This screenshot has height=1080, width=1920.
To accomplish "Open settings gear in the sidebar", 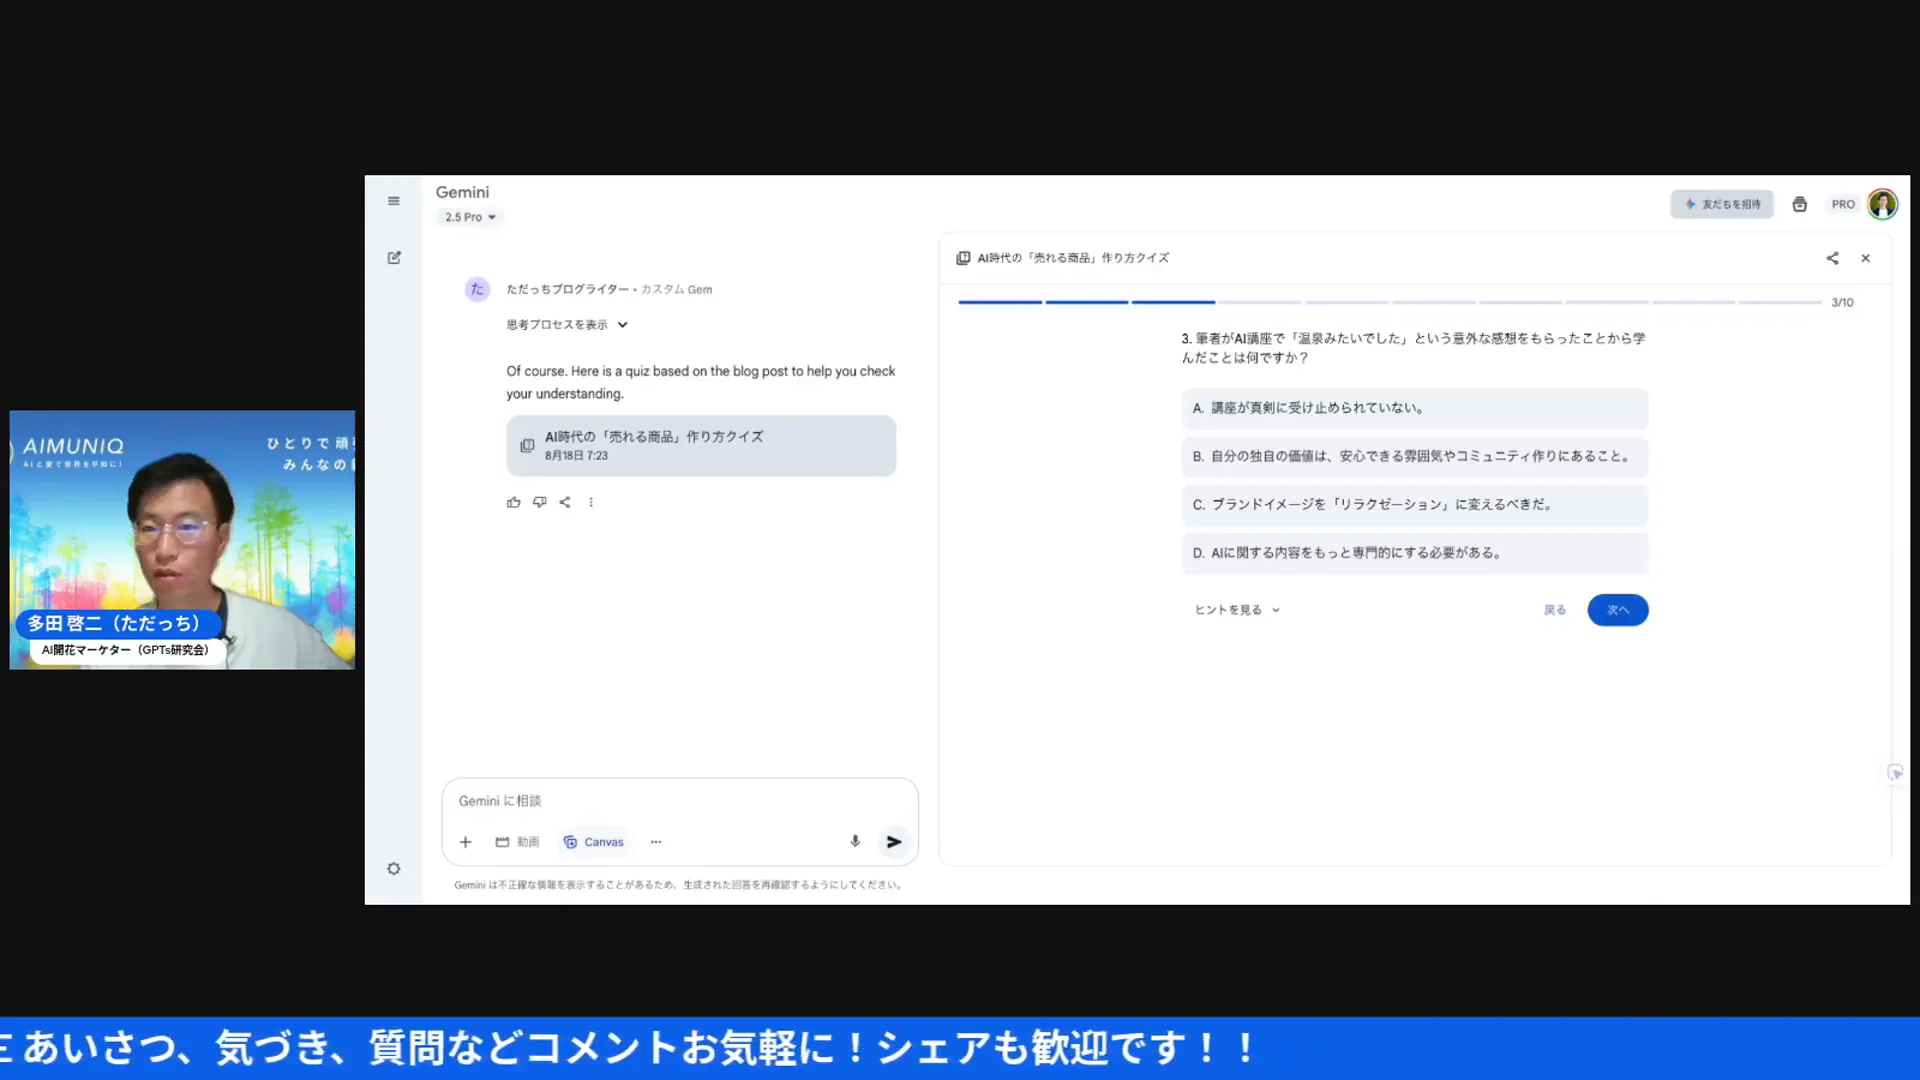I will coord(394,869).
